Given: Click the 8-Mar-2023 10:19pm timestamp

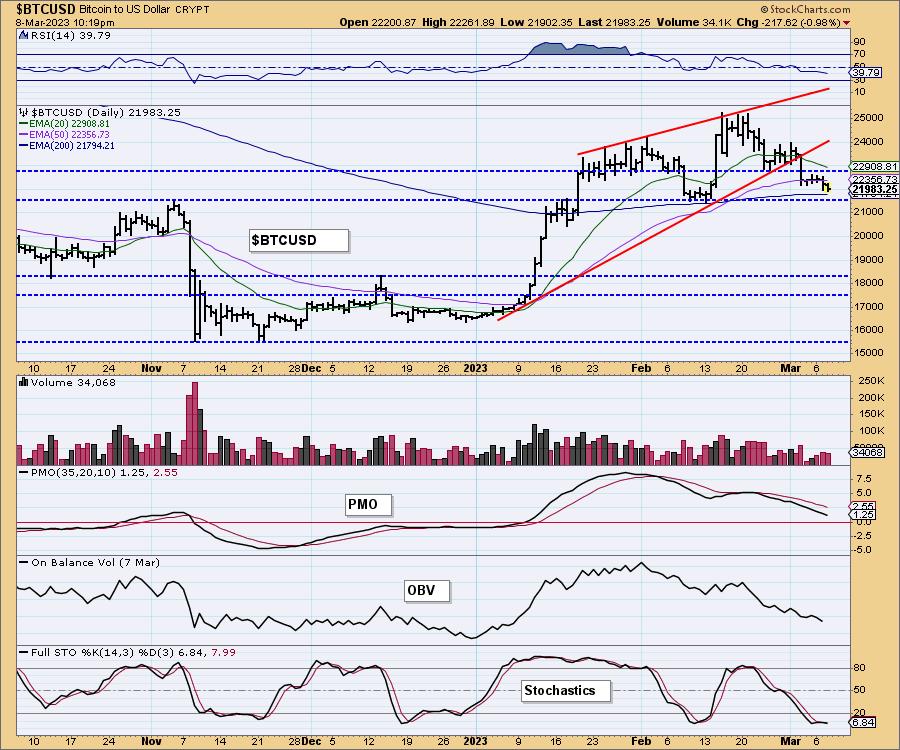Looking at the screenshot, I should [x=65, y=23].
